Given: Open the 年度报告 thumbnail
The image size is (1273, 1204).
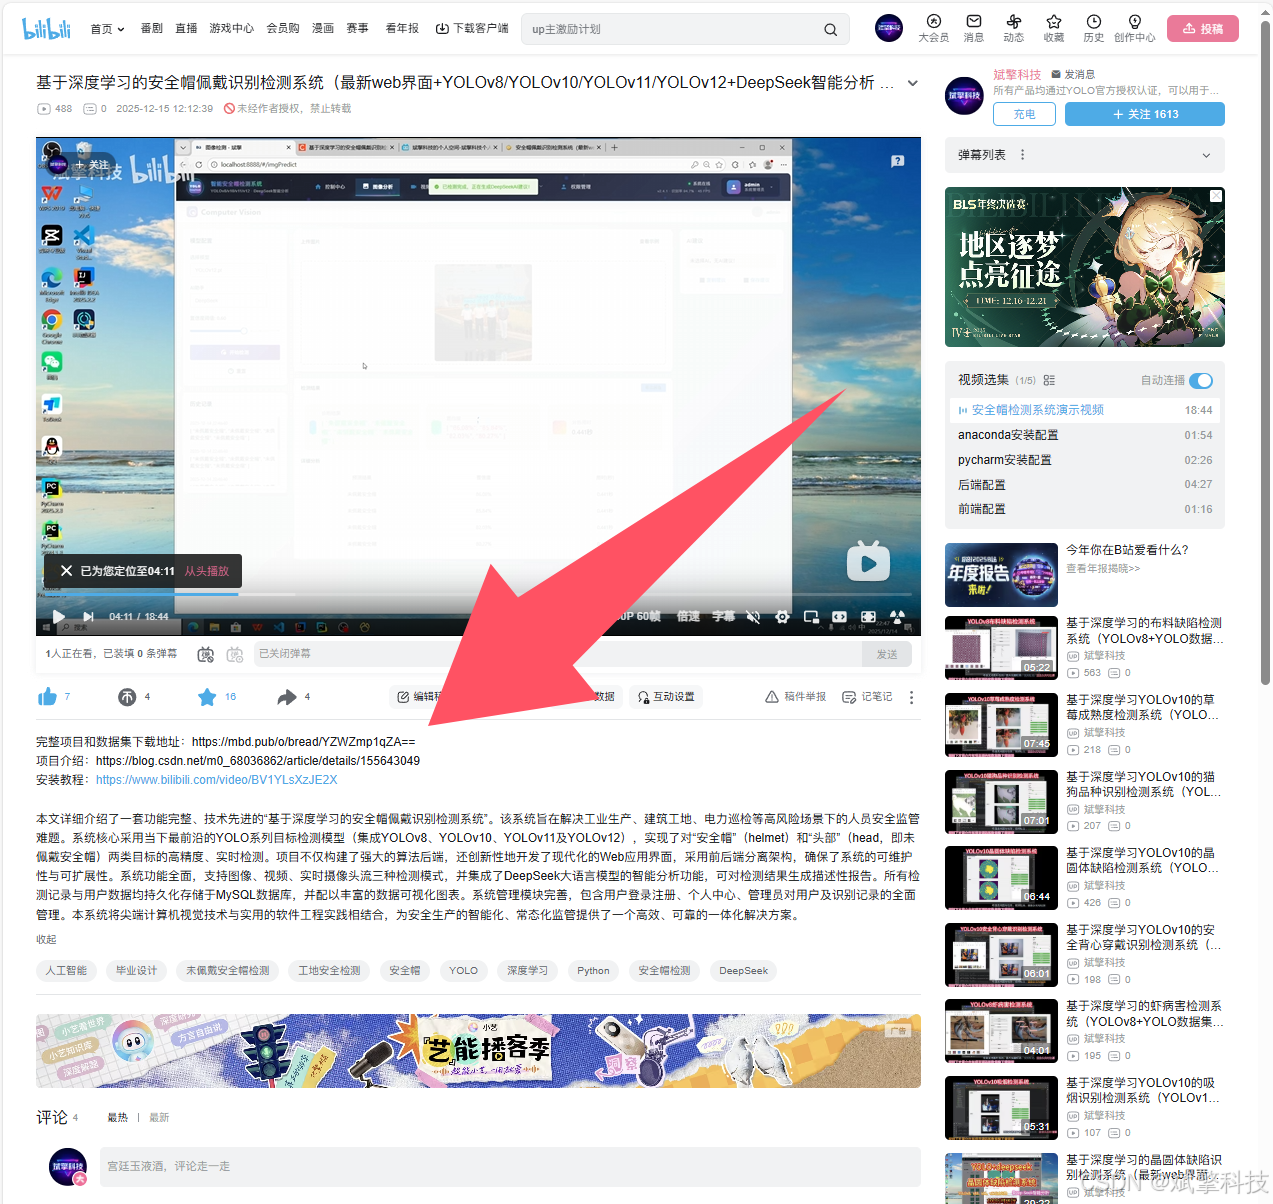Looking at the screenshot, I should coord(1001,575).
